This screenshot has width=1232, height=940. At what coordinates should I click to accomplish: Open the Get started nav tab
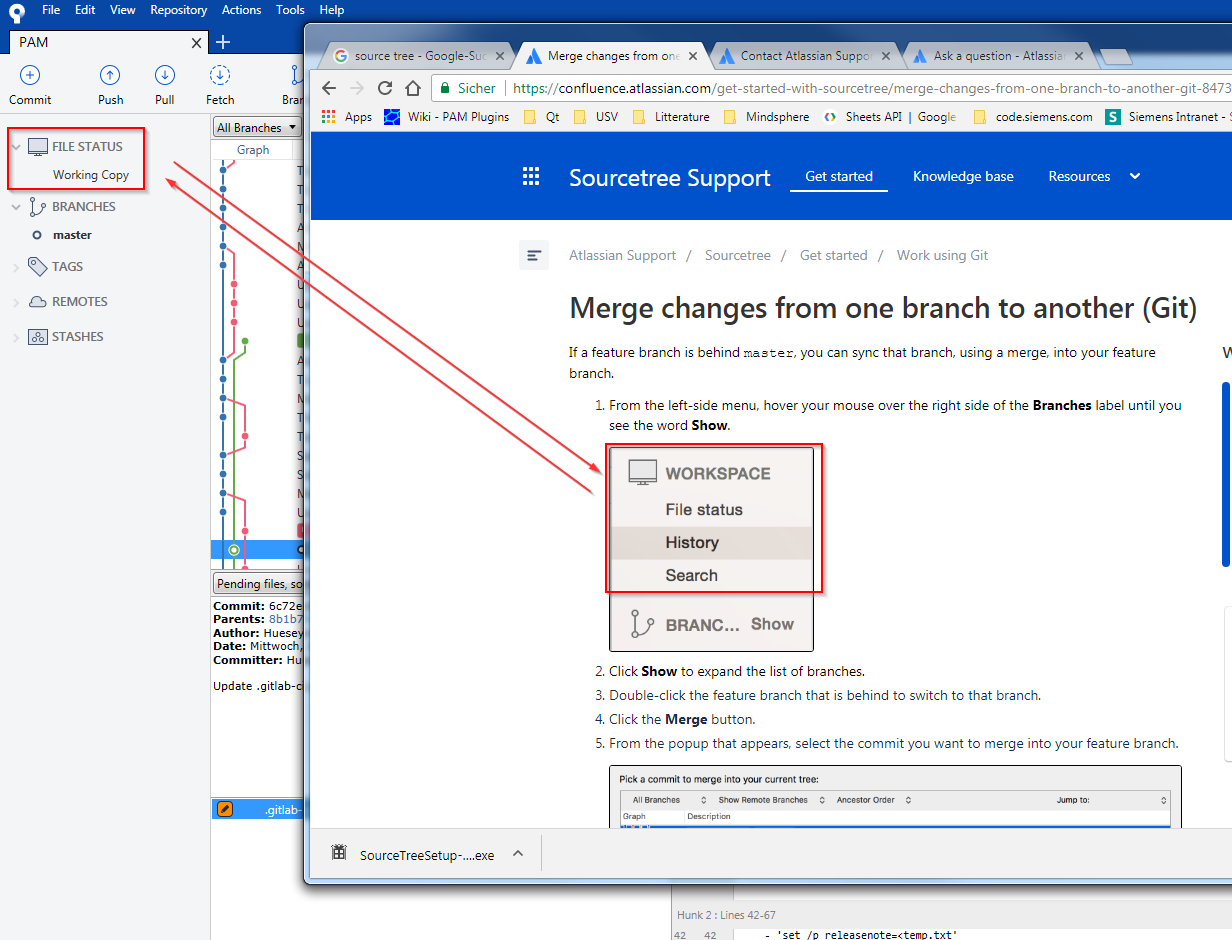tap(839, 176)
